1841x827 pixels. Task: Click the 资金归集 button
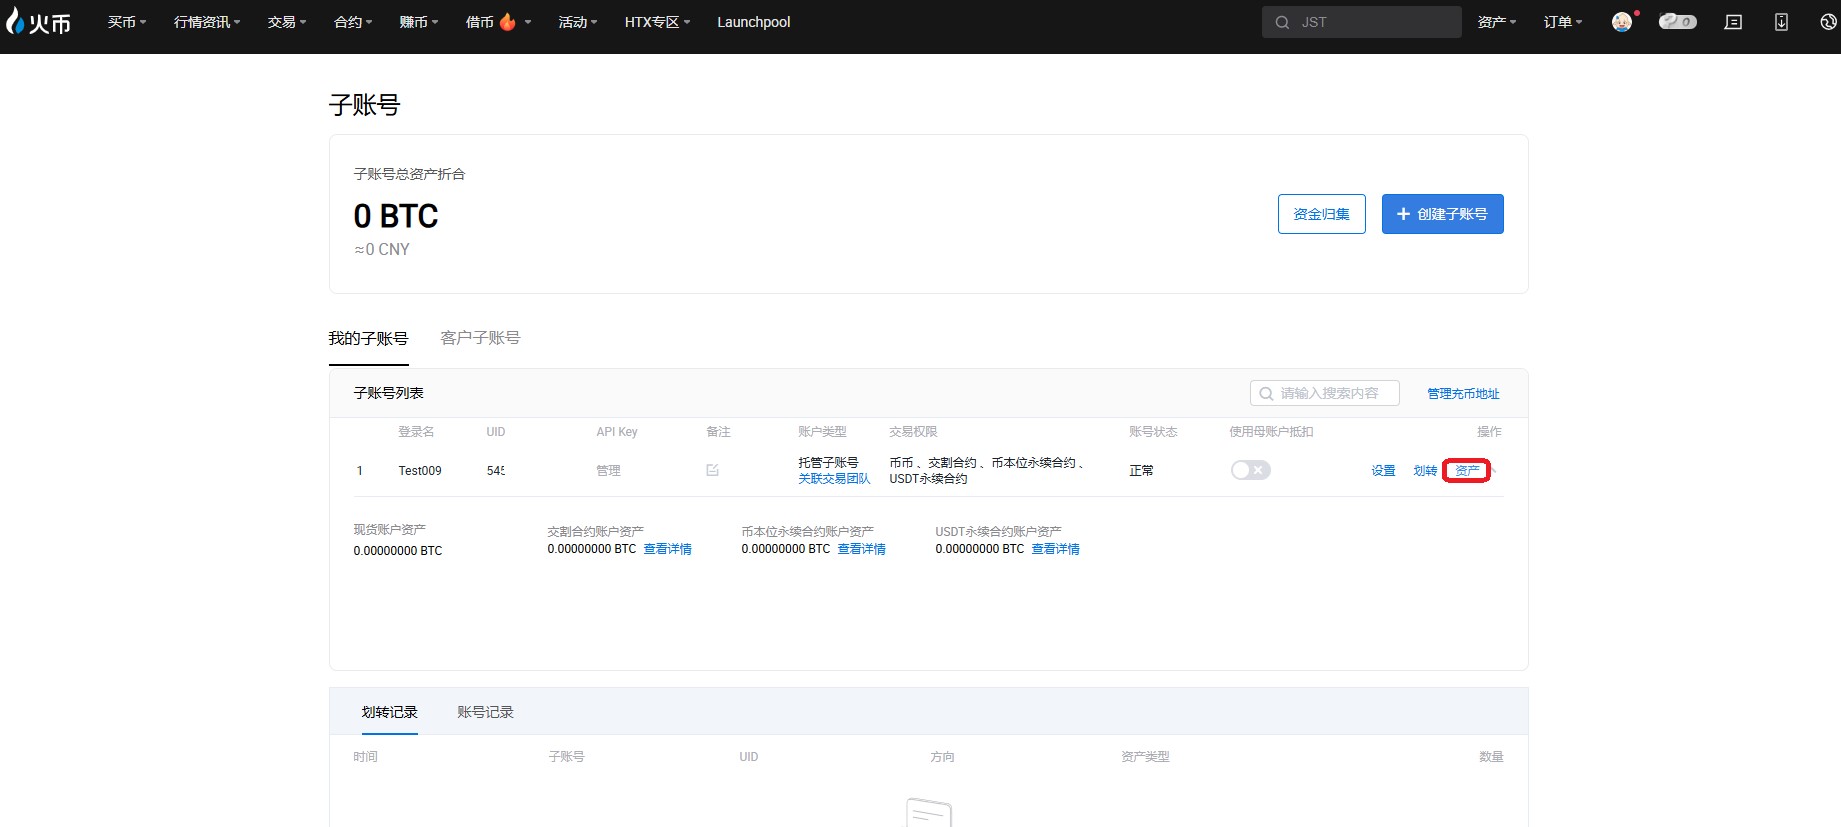(1321, 214)
